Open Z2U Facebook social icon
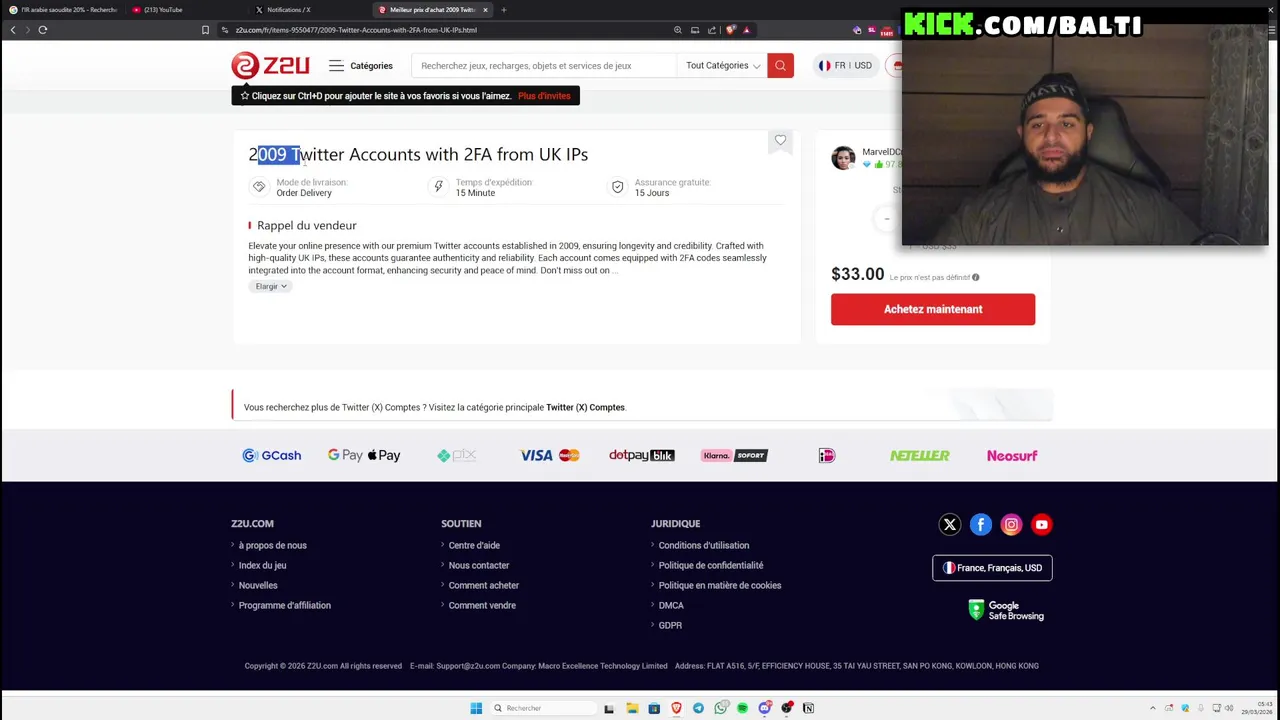 coord(980,525)
